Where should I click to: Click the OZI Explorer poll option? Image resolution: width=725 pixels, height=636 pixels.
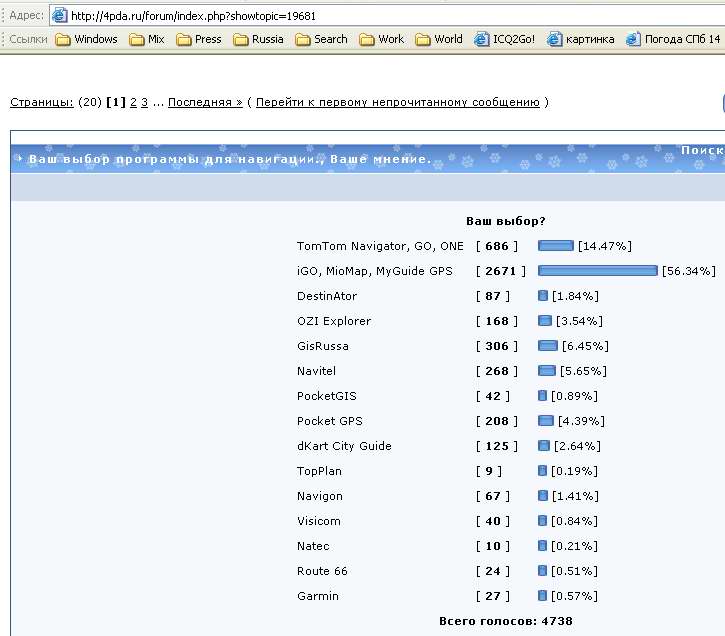coord(334,321)
